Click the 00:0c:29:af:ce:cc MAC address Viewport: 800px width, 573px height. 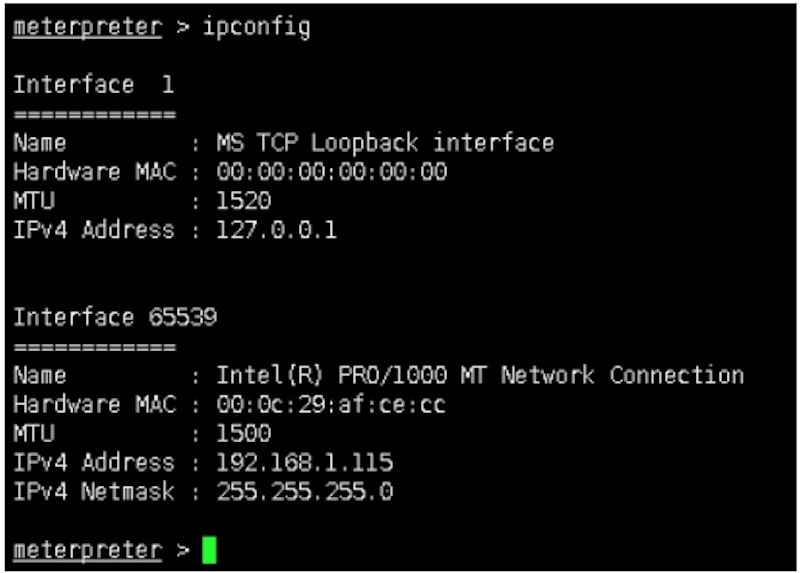(x=331, y=404)
